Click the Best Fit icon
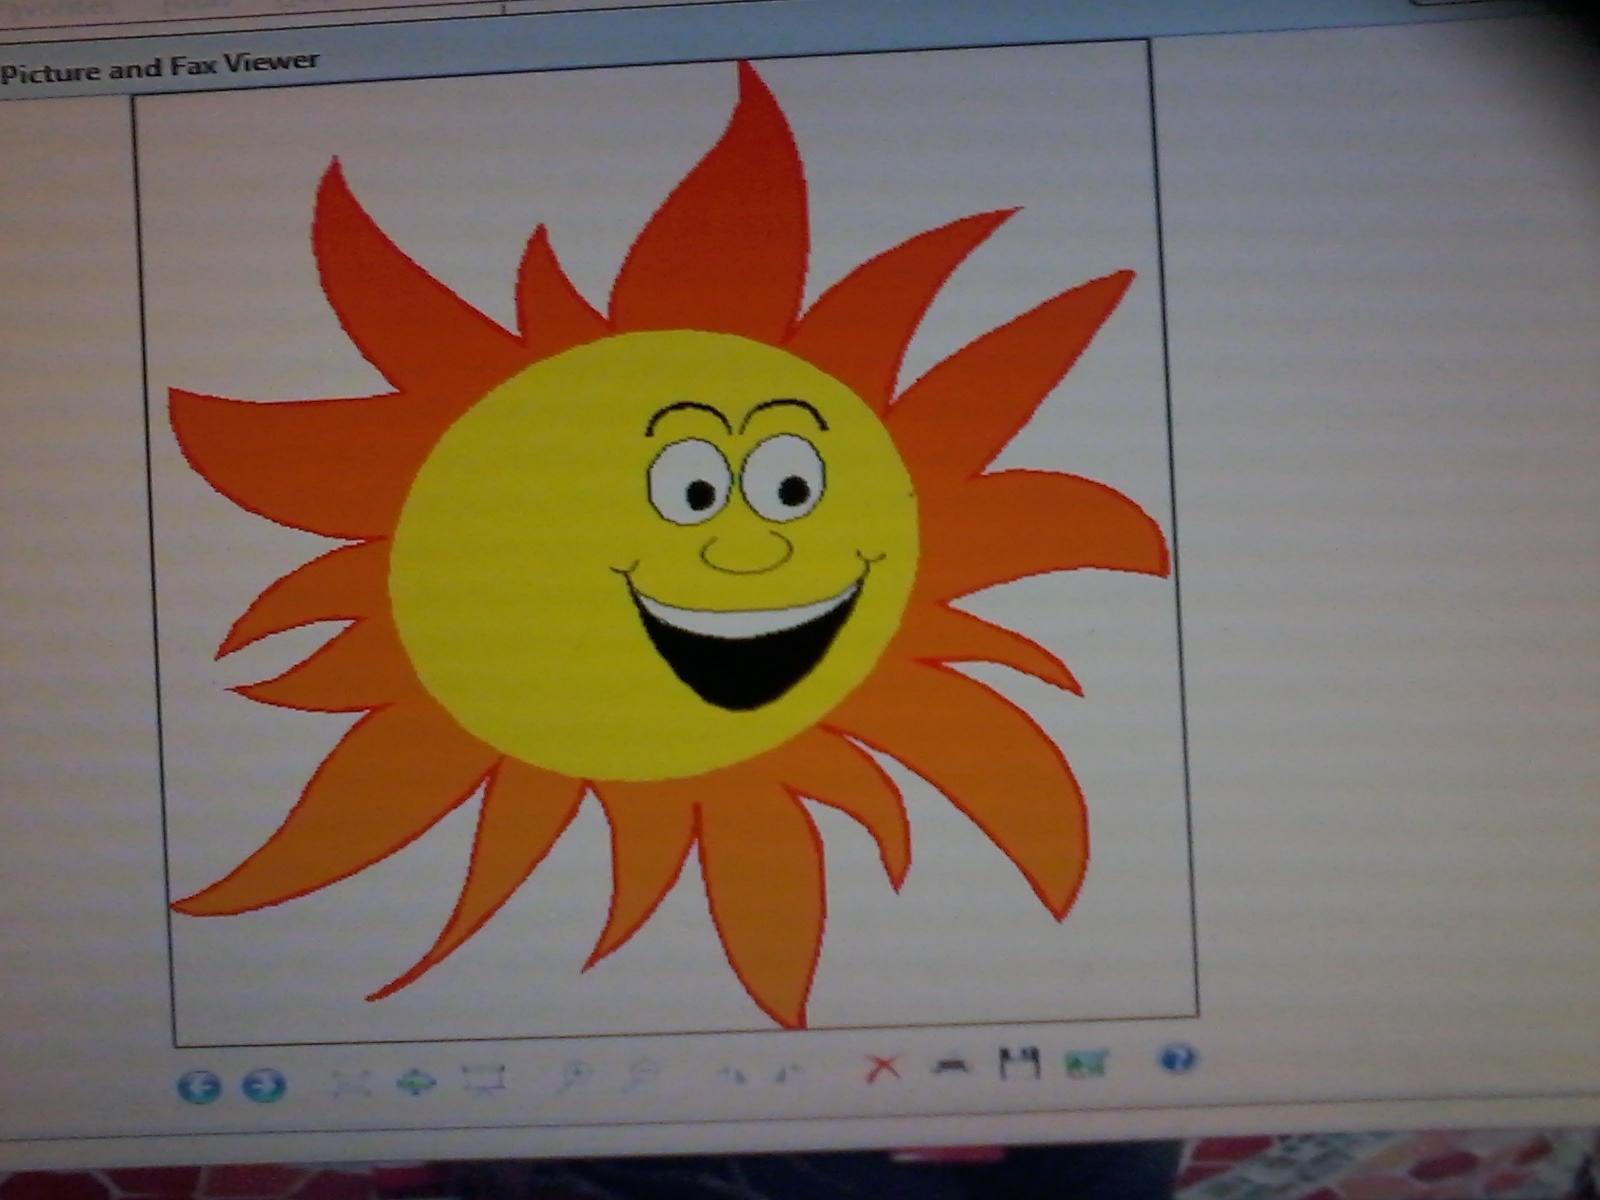1600x1200 pixels. tap(350, 1082)
